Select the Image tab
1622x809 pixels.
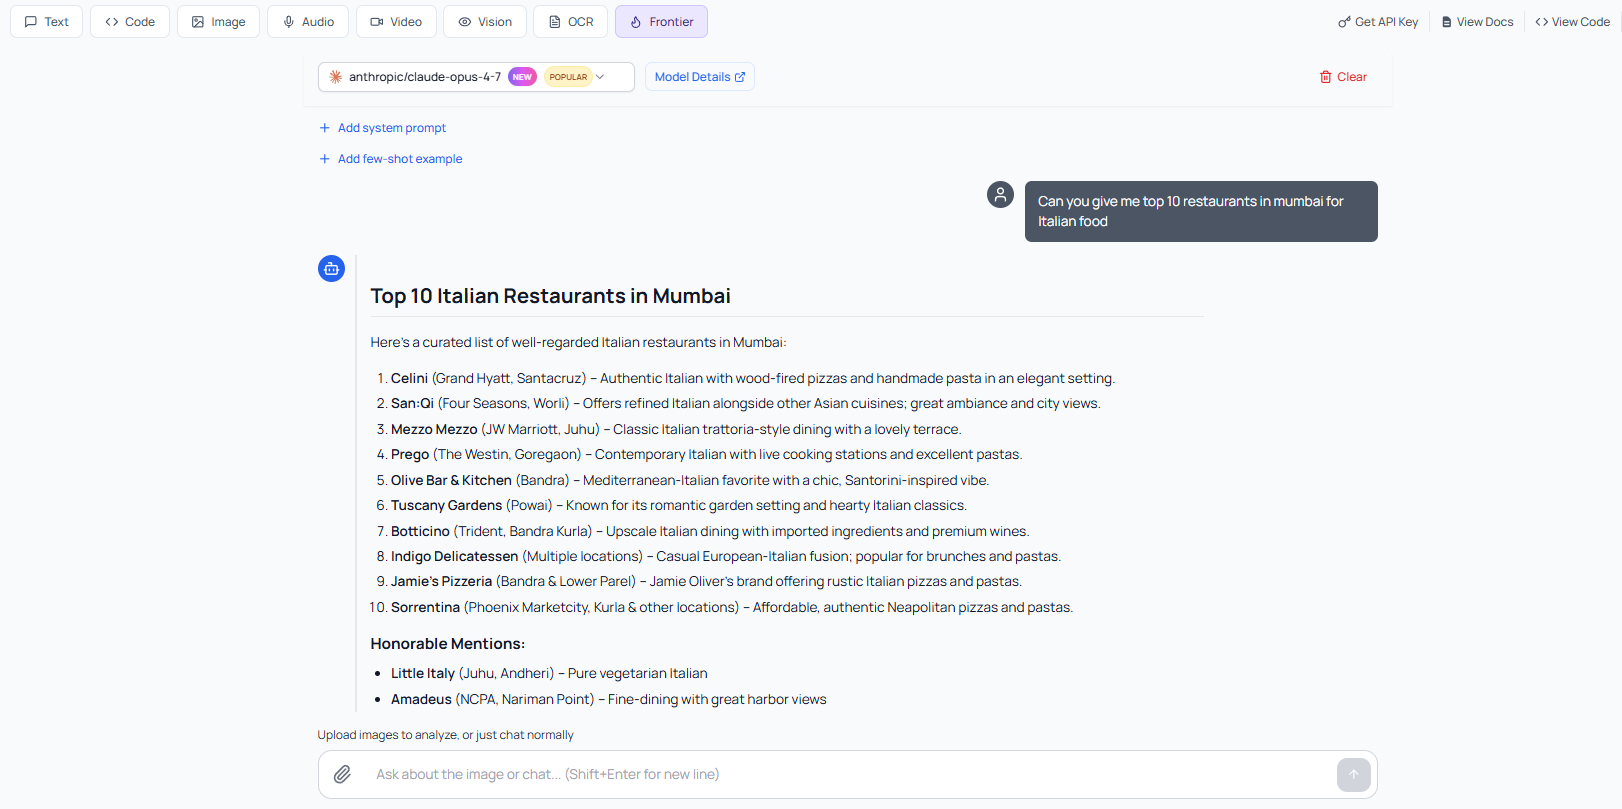point(218,22)
